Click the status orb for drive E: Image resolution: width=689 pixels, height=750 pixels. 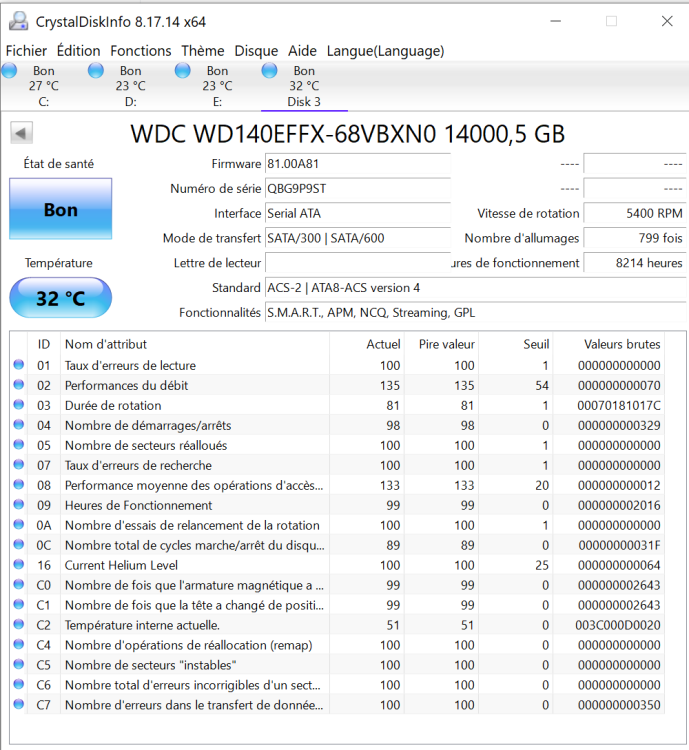(x=183, y=70)
